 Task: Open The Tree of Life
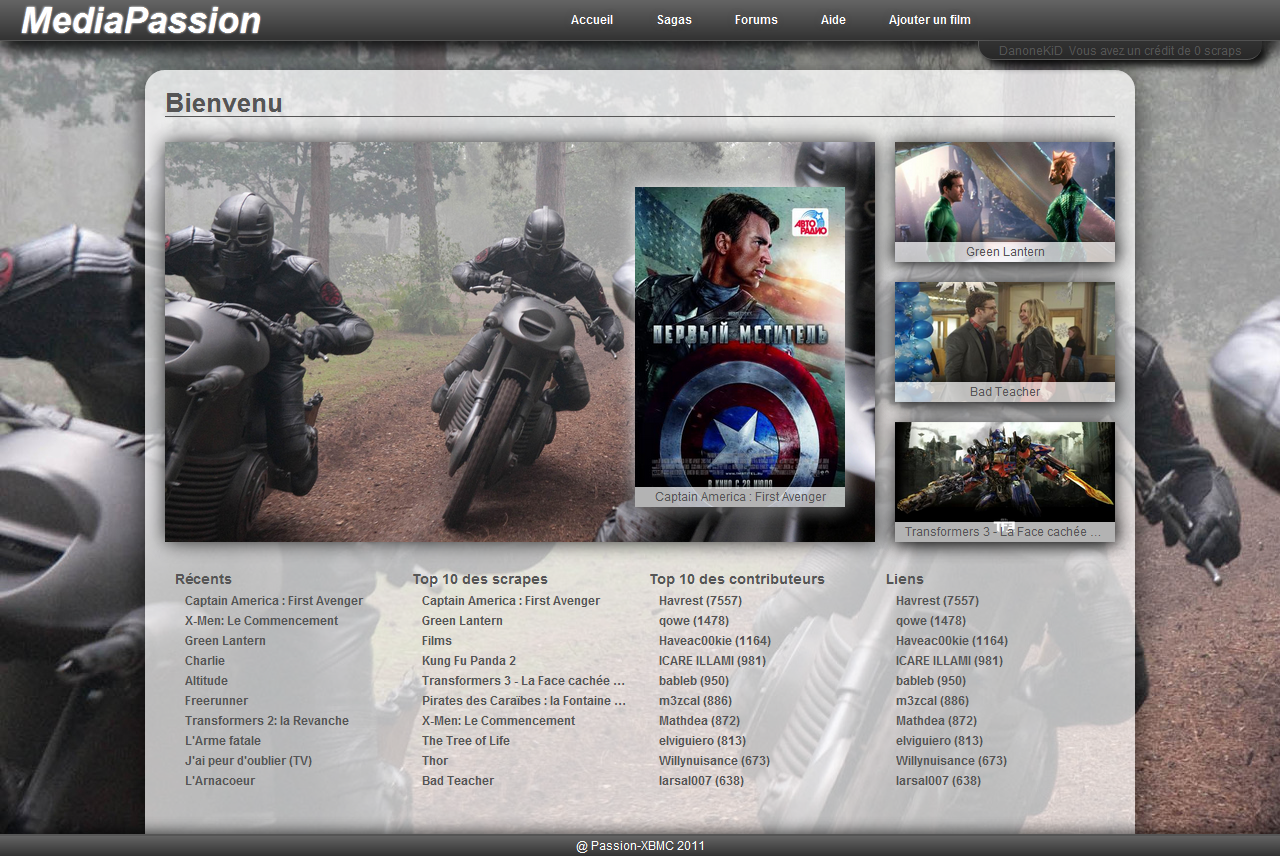[466, 741]
